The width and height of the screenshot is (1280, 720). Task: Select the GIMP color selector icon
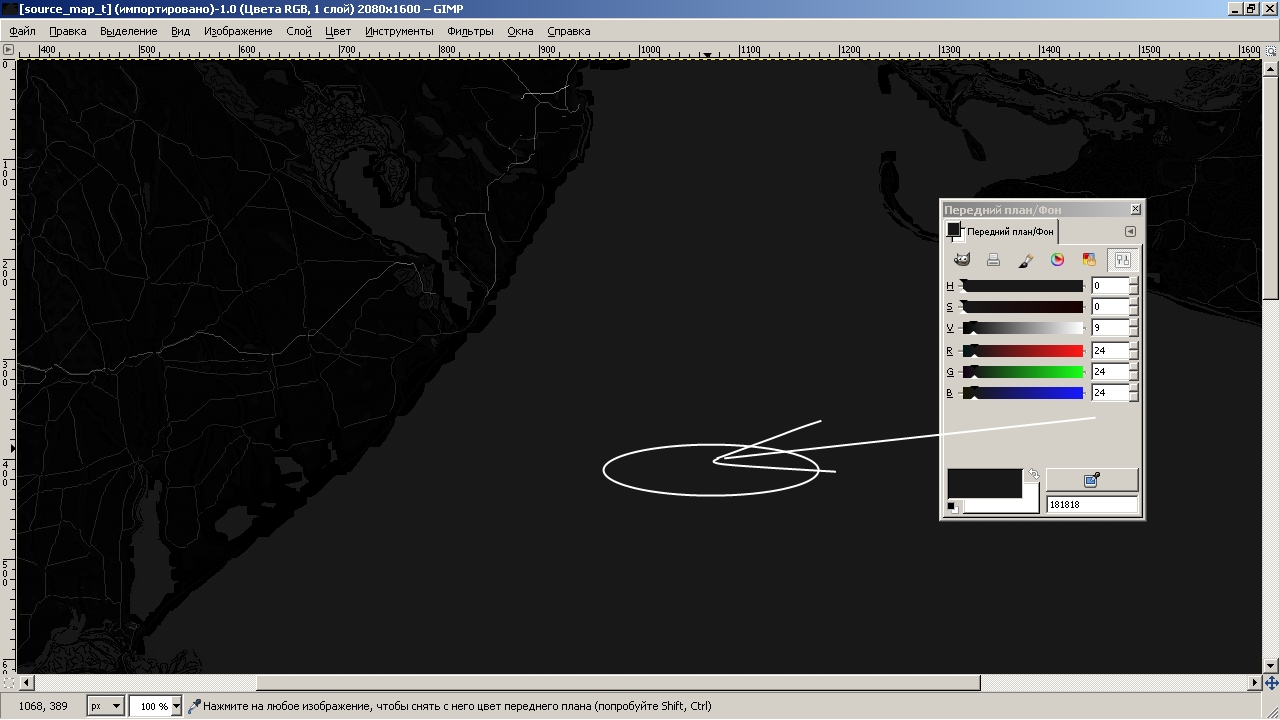point(962,260)
